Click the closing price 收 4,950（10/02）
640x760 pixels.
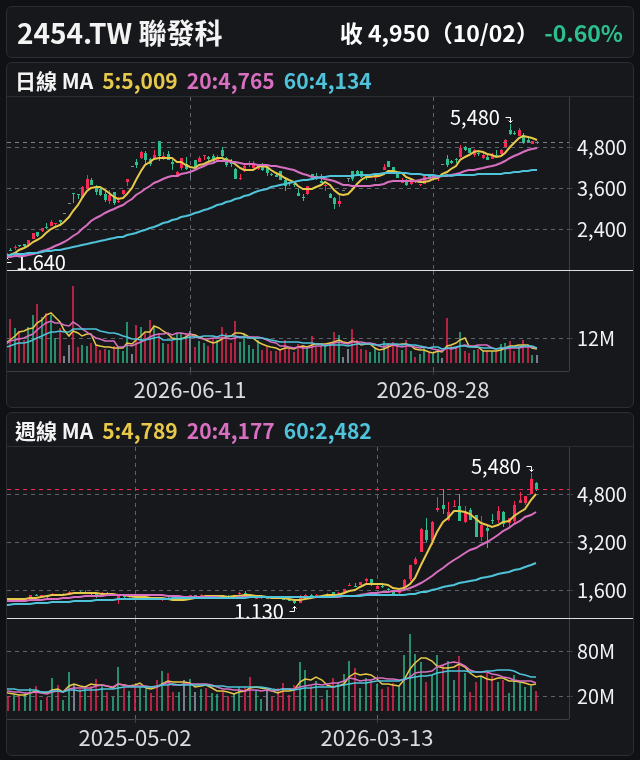pyautogui.click(x=433, y=34)
